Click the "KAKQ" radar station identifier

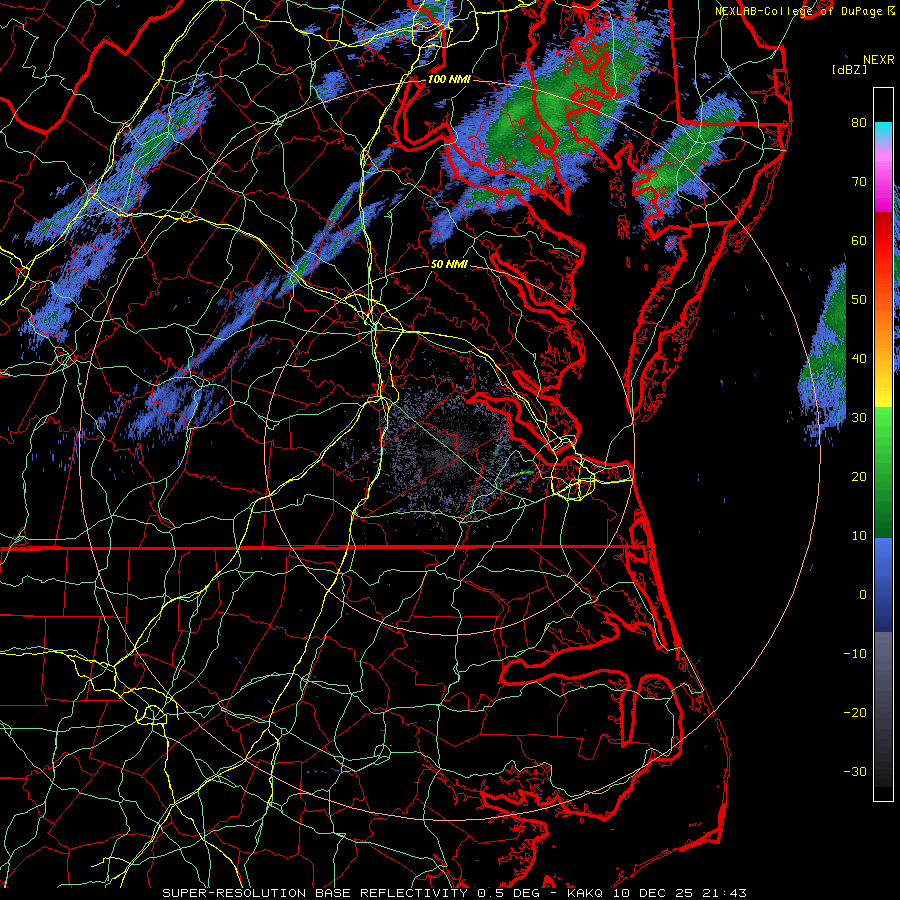coord(587,893)
